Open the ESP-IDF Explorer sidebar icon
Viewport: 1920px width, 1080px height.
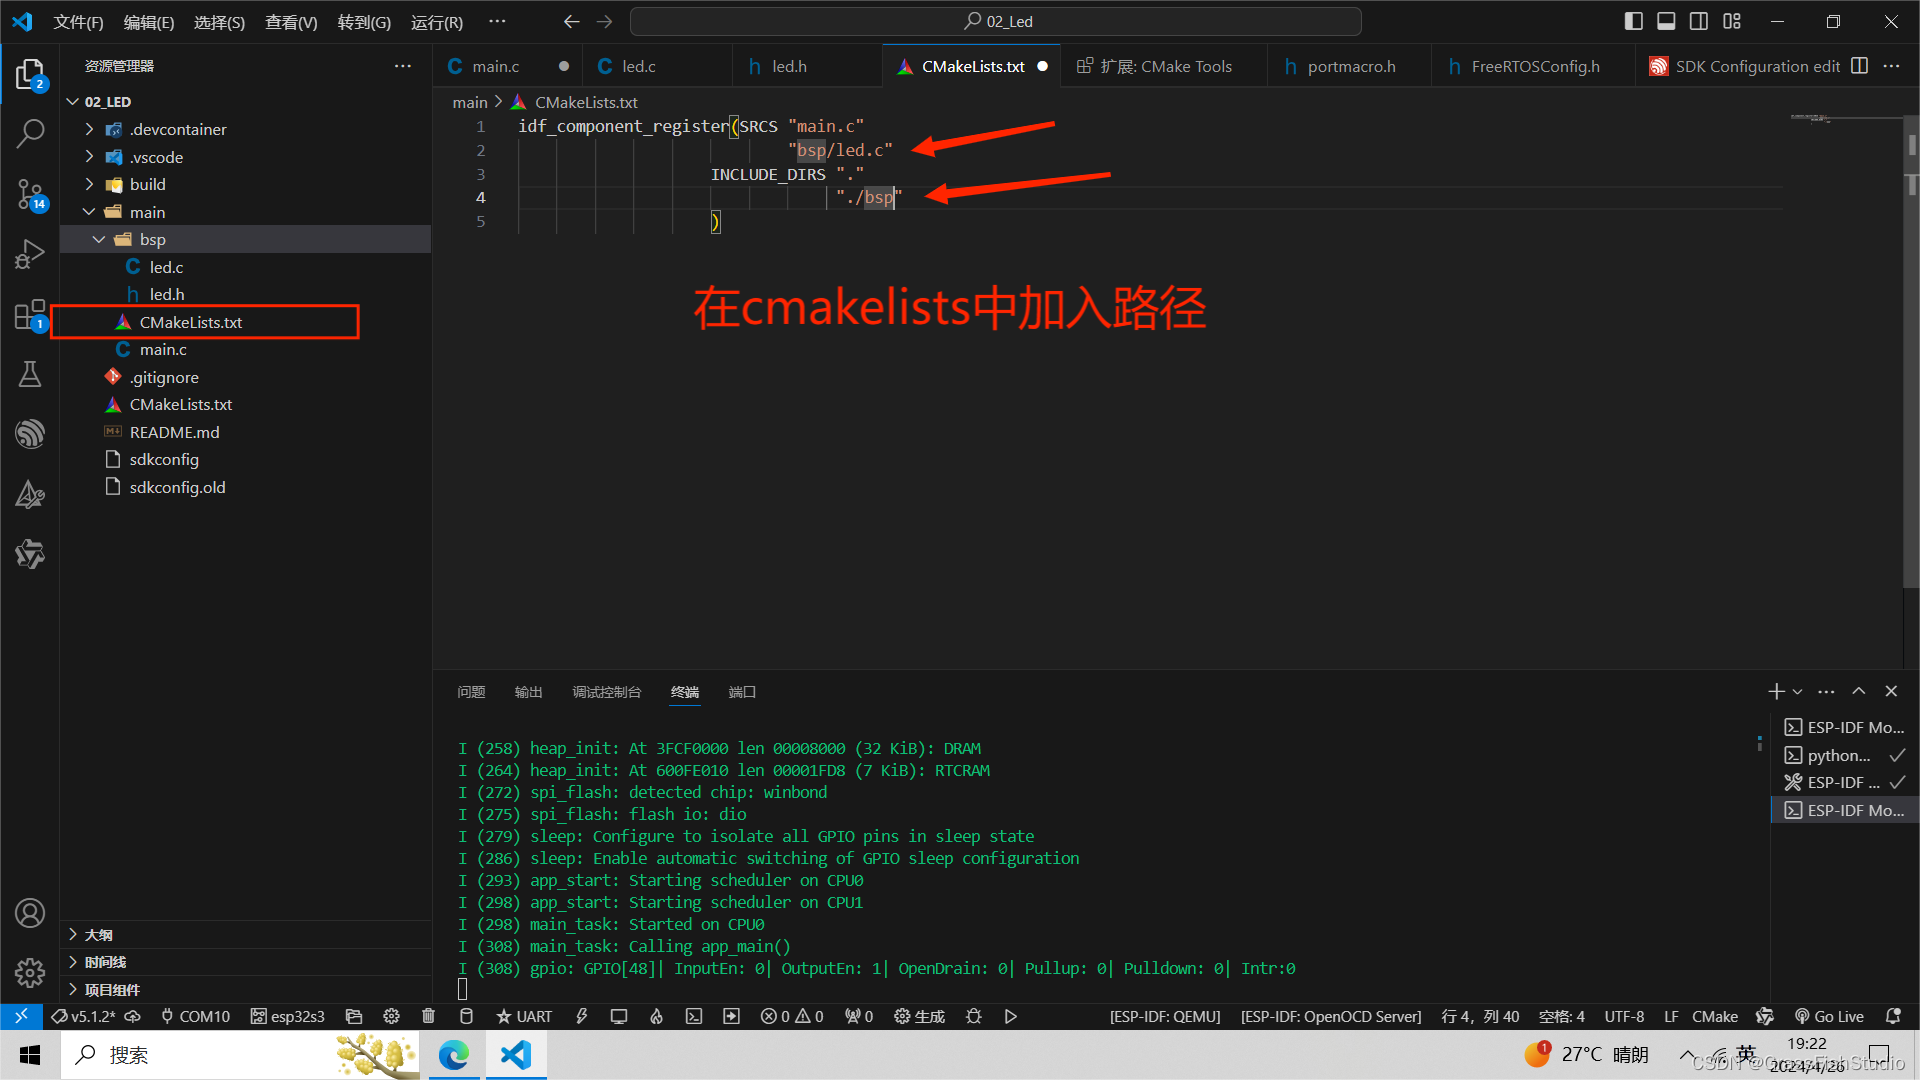point(30,433)
